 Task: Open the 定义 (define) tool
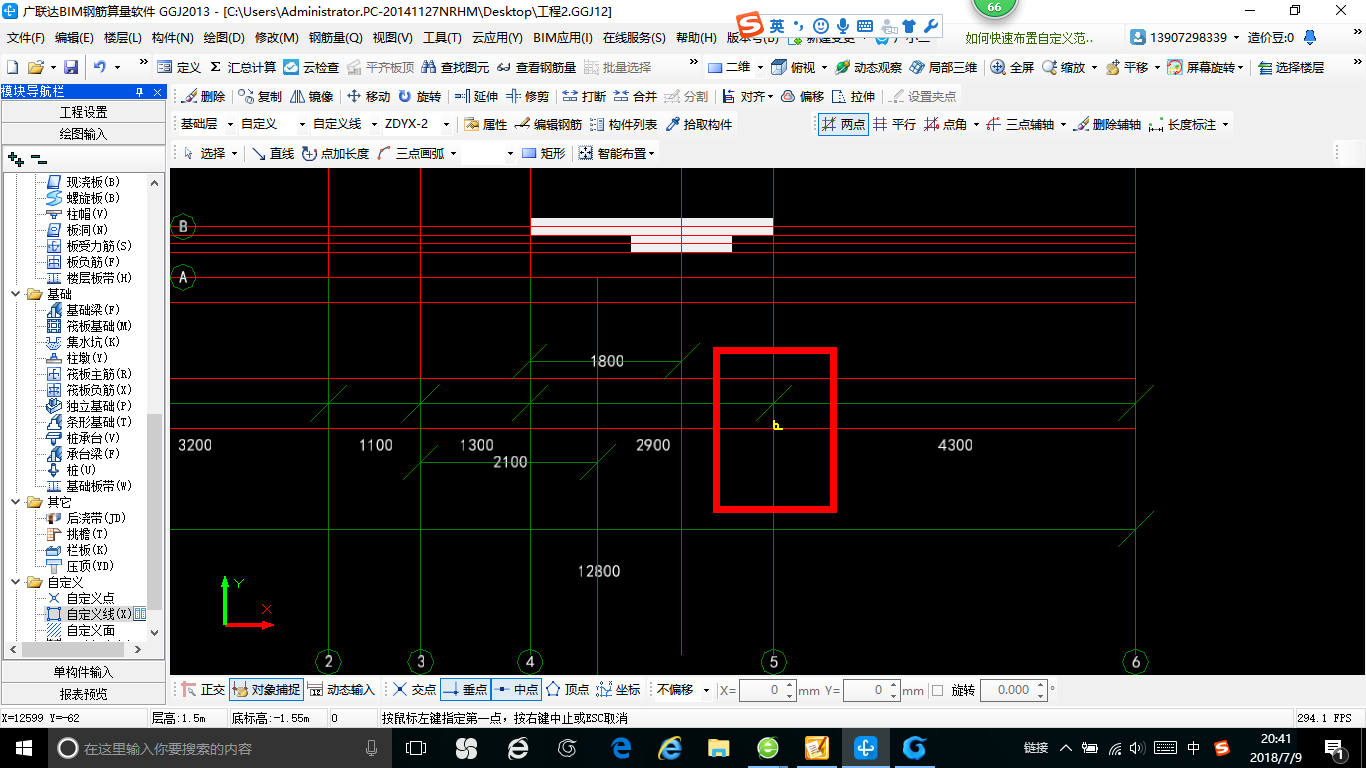179,67
